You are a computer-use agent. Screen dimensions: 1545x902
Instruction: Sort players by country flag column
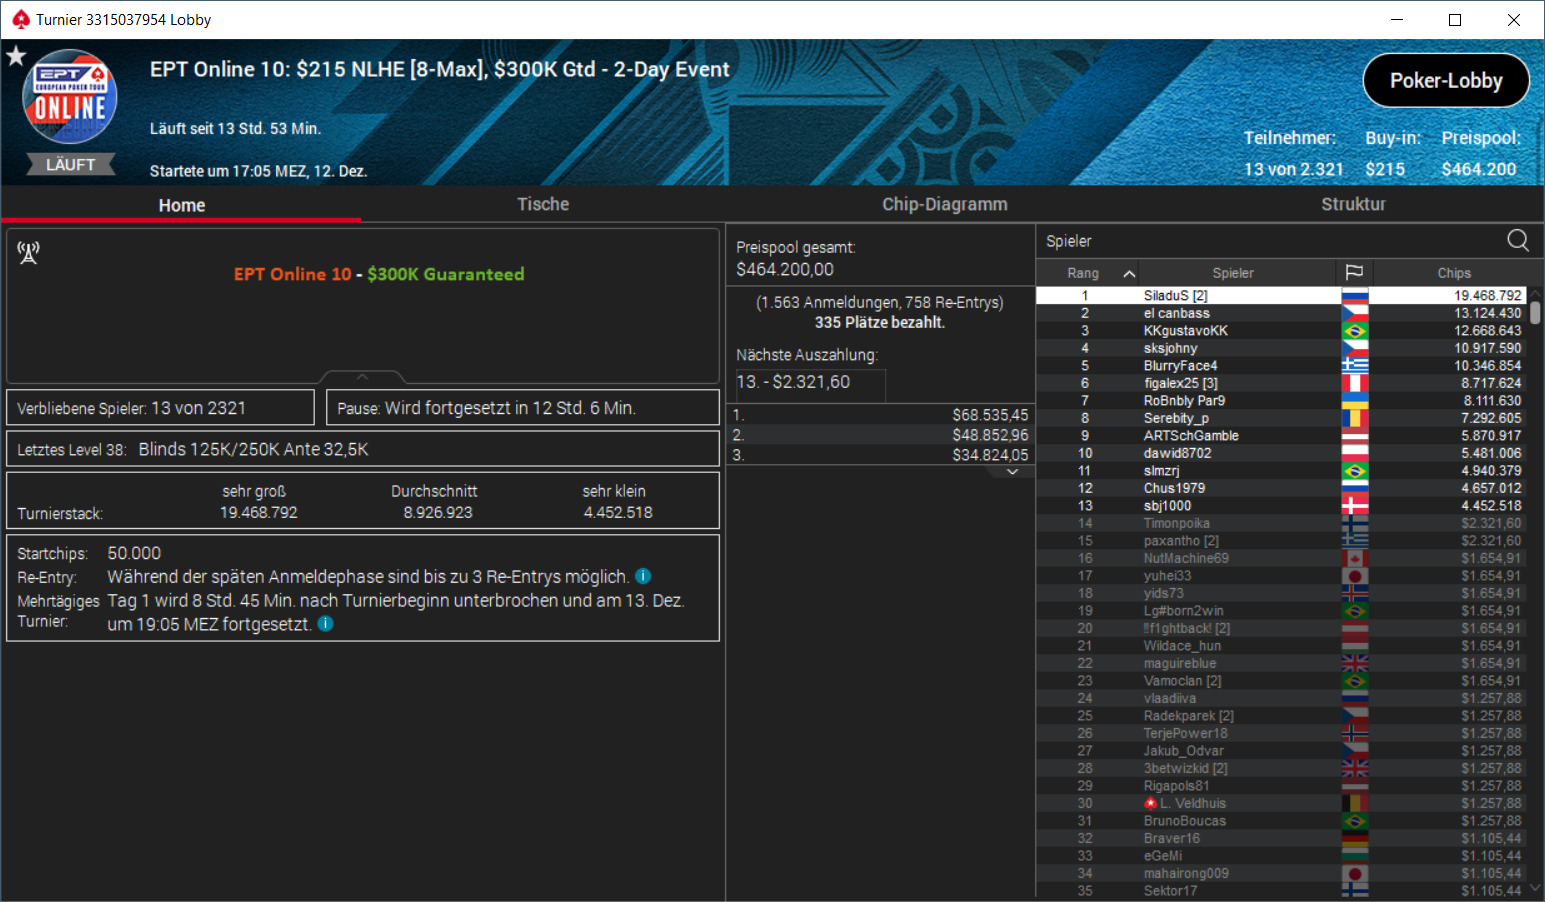tap(1354, 272)
